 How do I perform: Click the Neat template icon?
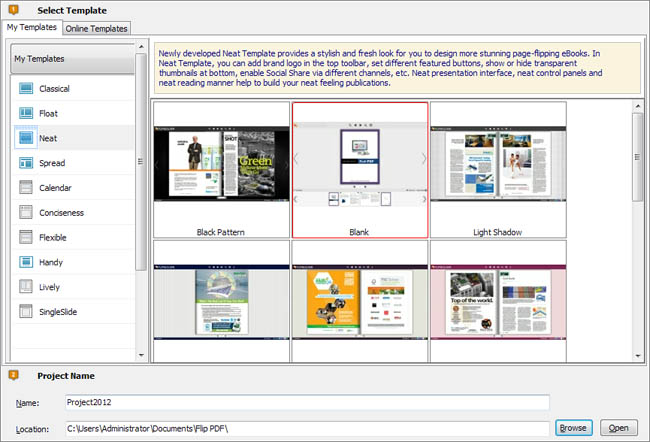click(x=25, y=138)
